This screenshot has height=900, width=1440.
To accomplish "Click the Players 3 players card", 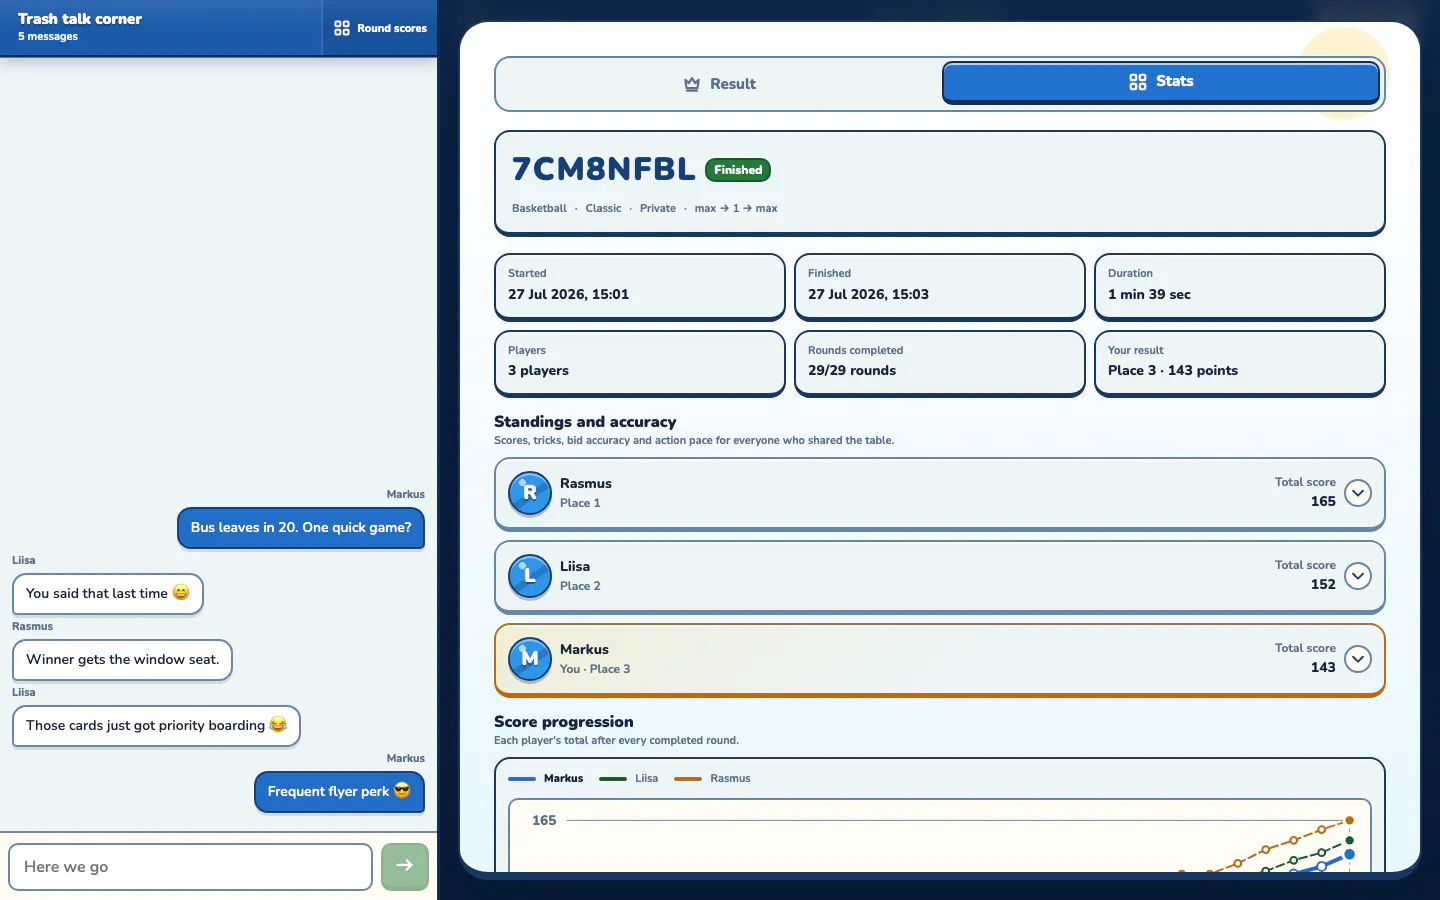I will click(640, 363).
